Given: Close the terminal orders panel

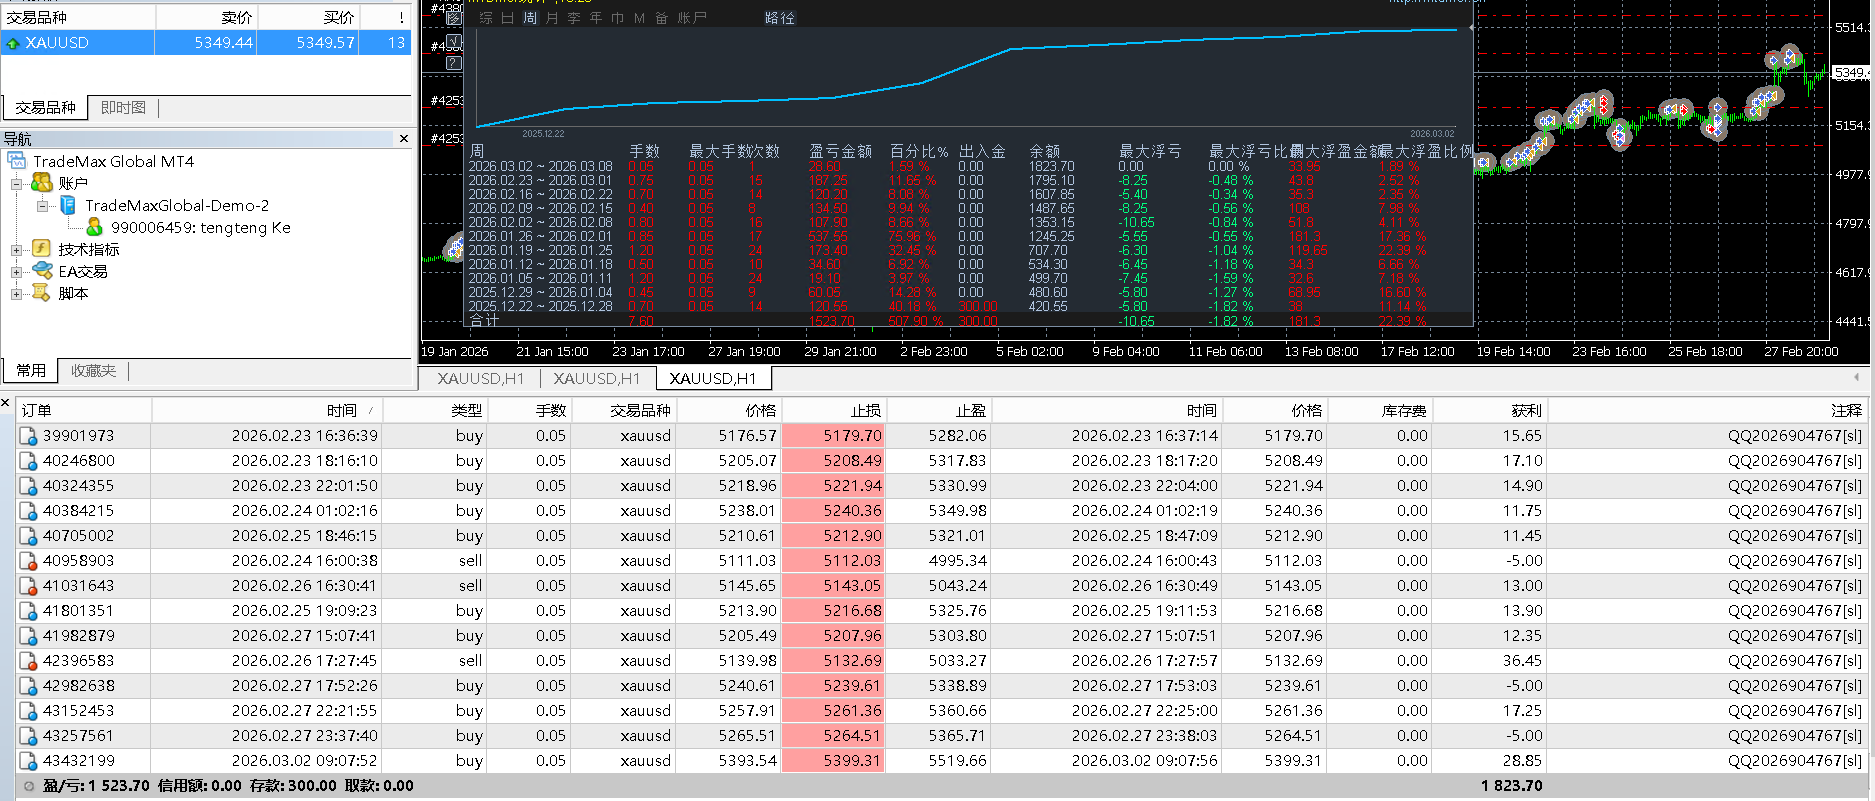Looking at the screenshot, I should [6, 404].
